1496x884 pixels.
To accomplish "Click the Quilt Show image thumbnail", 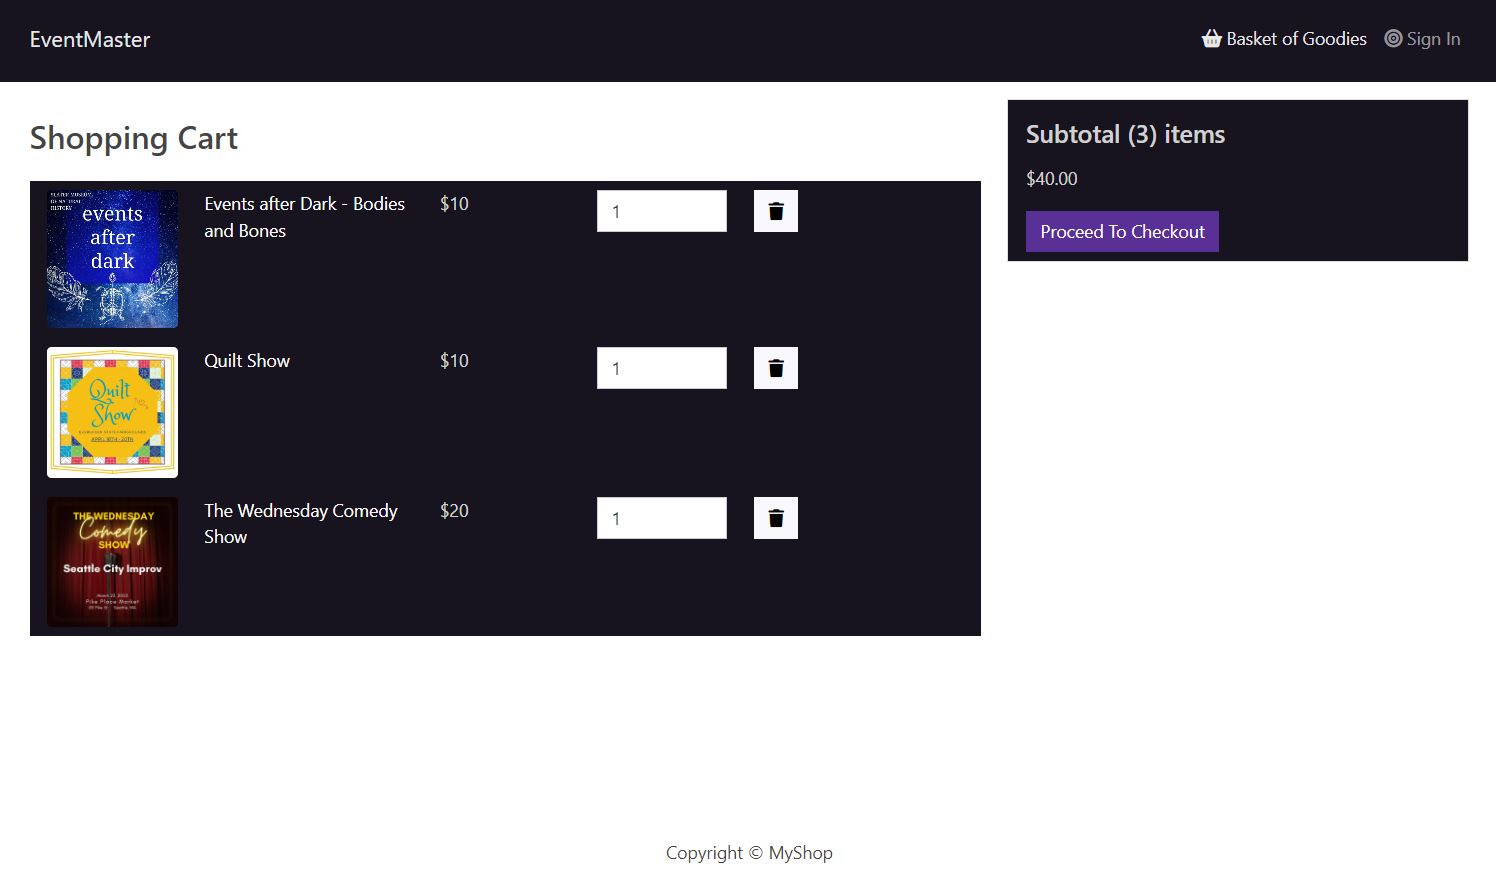I will point(112,412).
